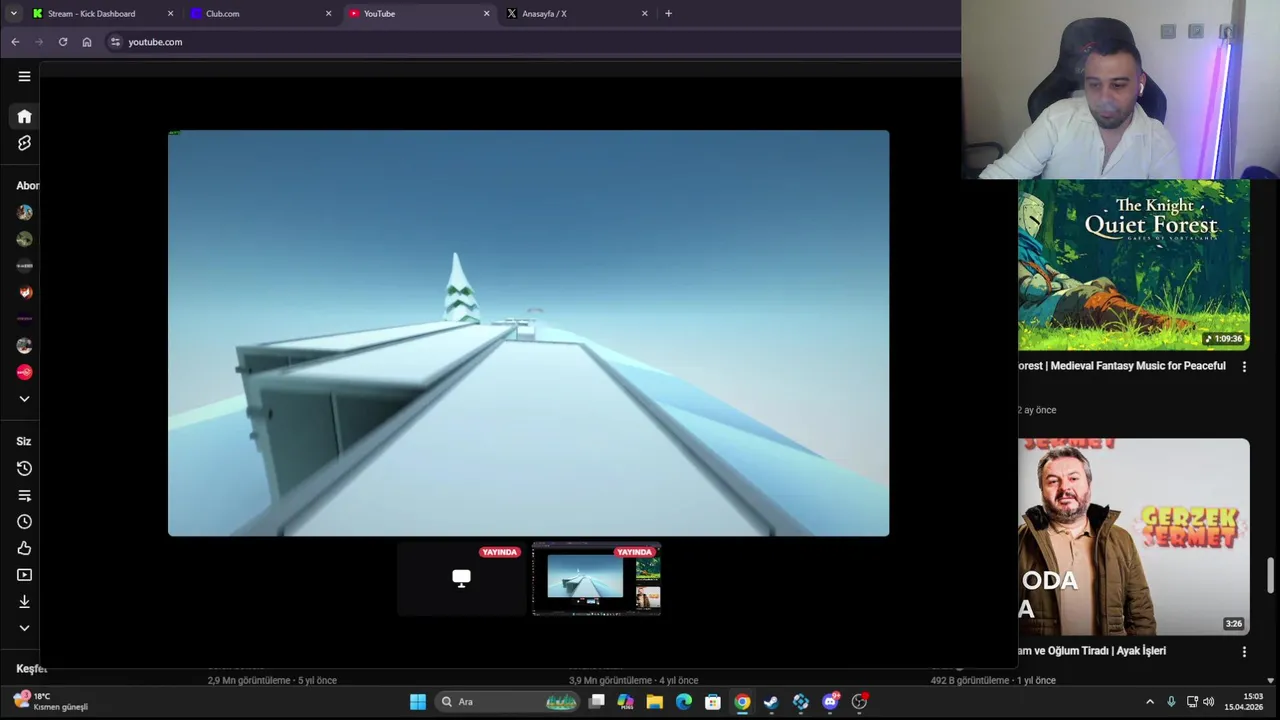Click the page vertical scrollbar thumb

coord(1271,575)
